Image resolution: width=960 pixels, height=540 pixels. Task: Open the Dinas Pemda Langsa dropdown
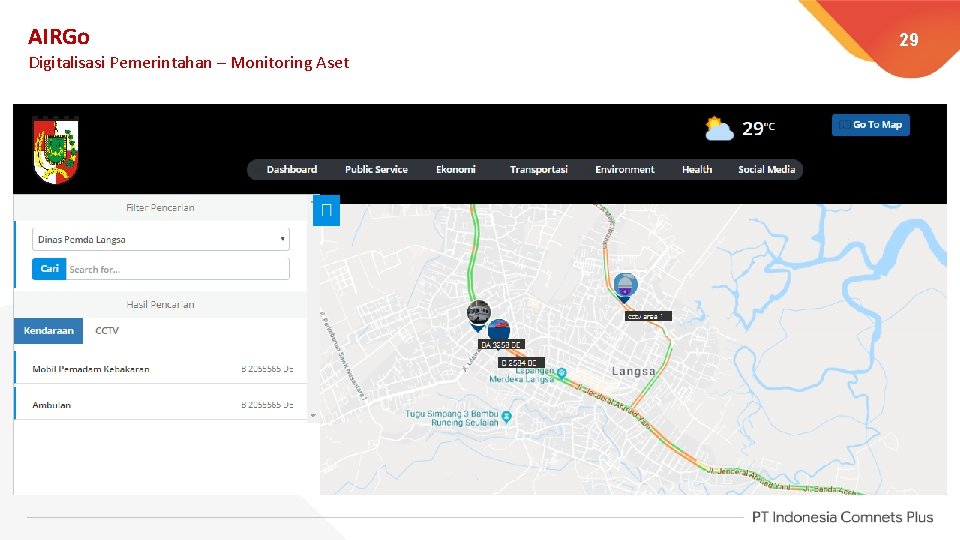[160, 239]
